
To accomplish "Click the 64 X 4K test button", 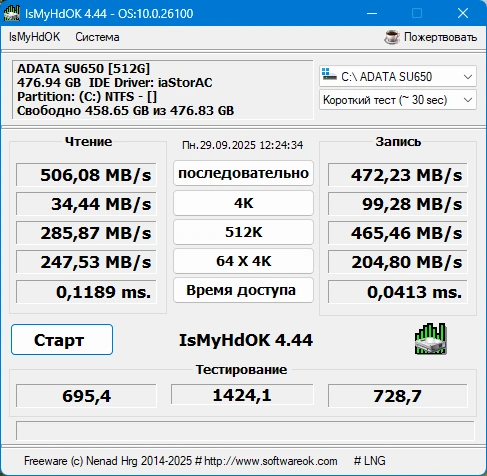I will click(x=243, y=261).
